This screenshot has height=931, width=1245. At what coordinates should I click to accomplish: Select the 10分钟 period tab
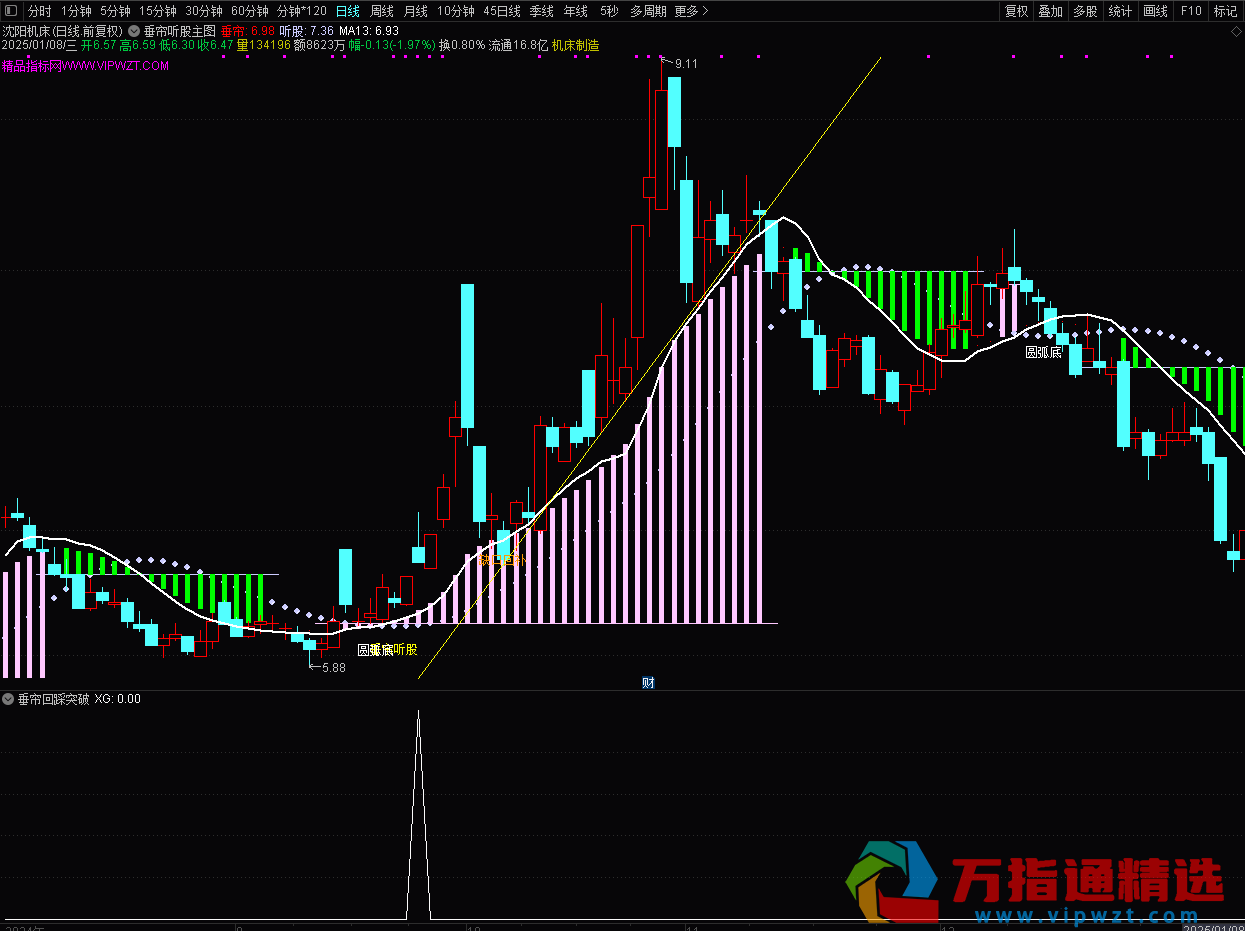point(456,11)
